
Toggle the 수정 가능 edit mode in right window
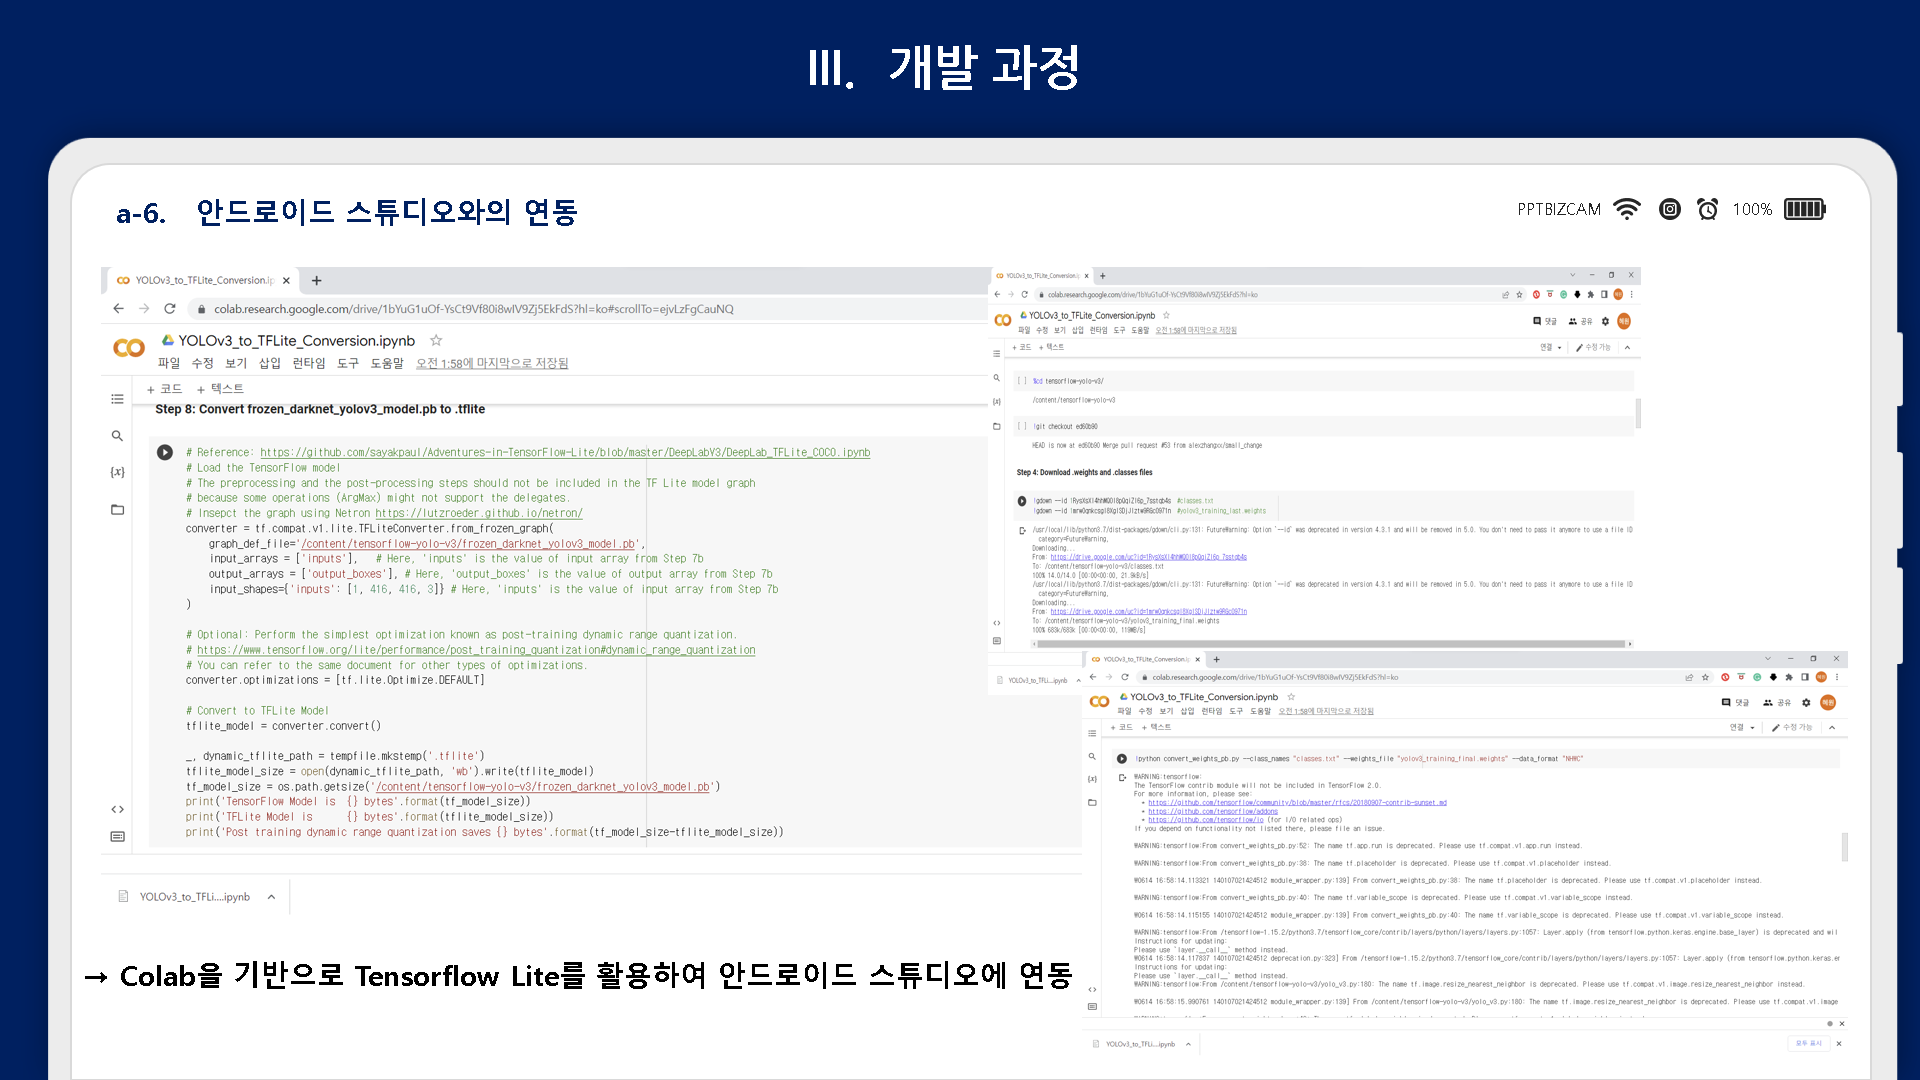1593,347
